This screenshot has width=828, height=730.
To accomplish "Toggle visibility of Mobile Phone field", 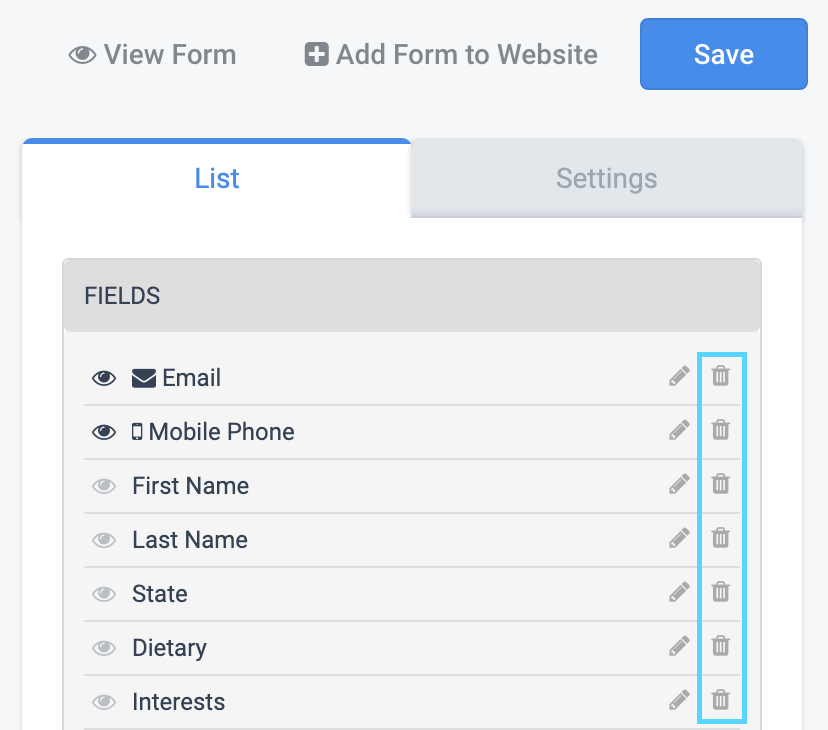I will (x=104, y=432).
